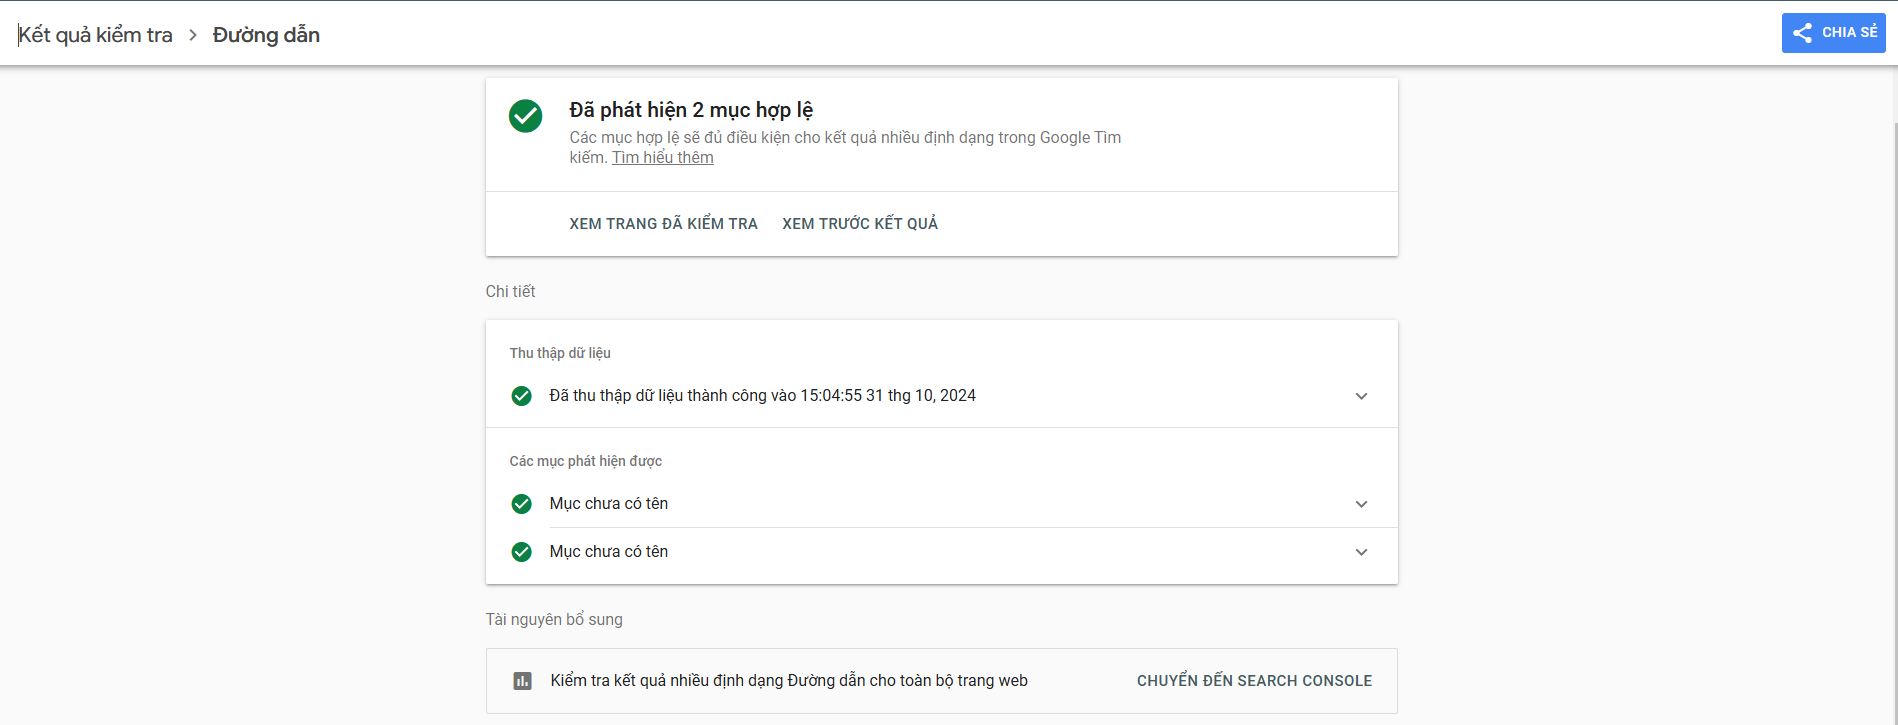Click the green check beside crawl status
Screen dimensions: 1898x725
521,396
